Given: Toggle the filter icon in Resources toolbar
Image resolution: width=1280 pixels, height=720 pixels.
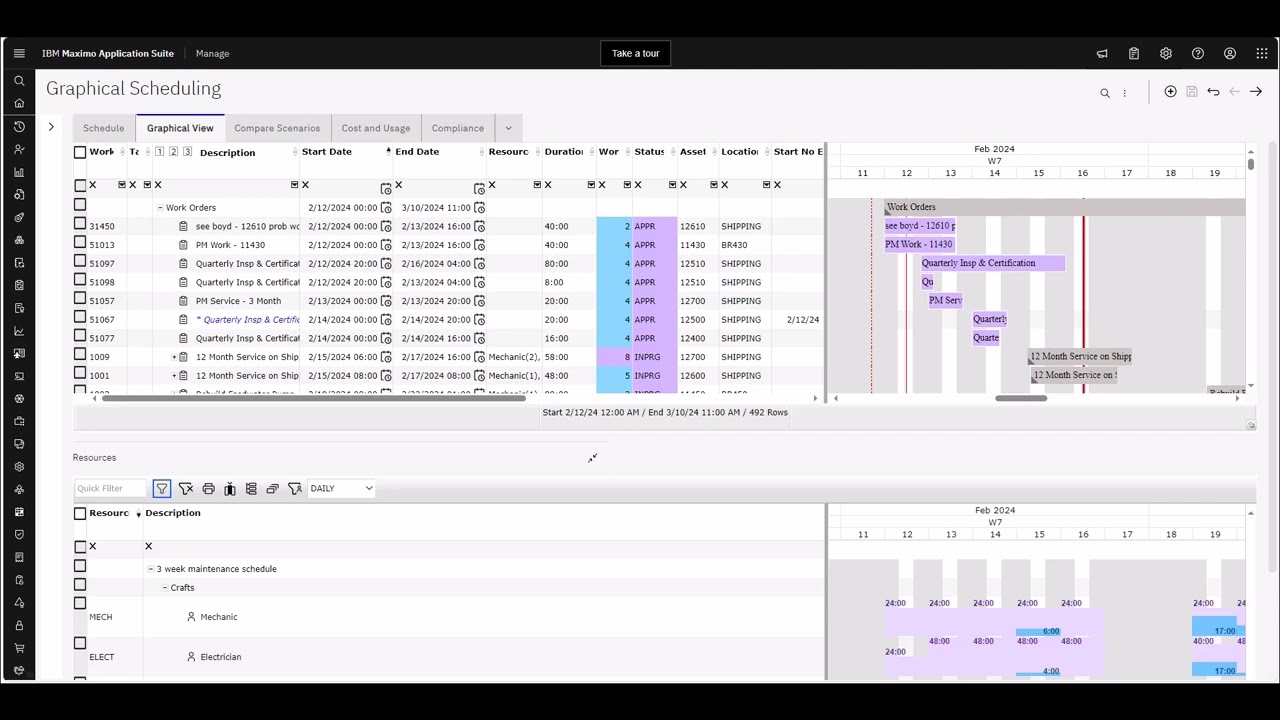Looking at the screenshot, I should (x=162, y=488).
